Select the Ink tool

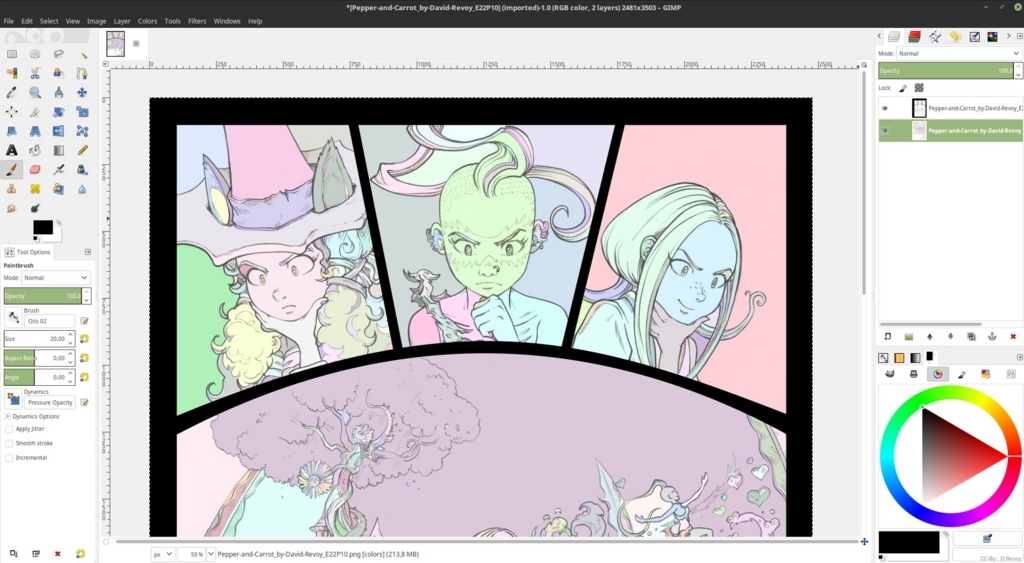tap(82, 170)
